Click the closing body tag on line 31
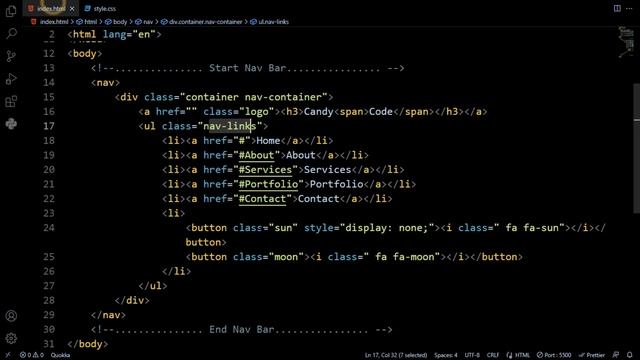Viewport: 640px width, 360px height. (88, 344)
